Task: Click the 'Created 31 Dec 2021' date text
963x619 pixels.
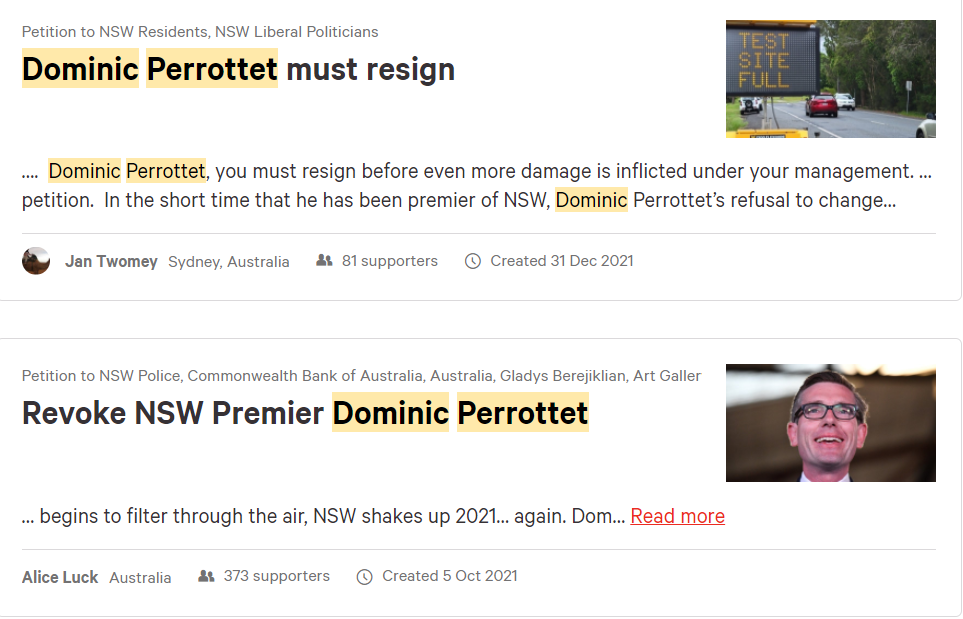Action: 561,261
